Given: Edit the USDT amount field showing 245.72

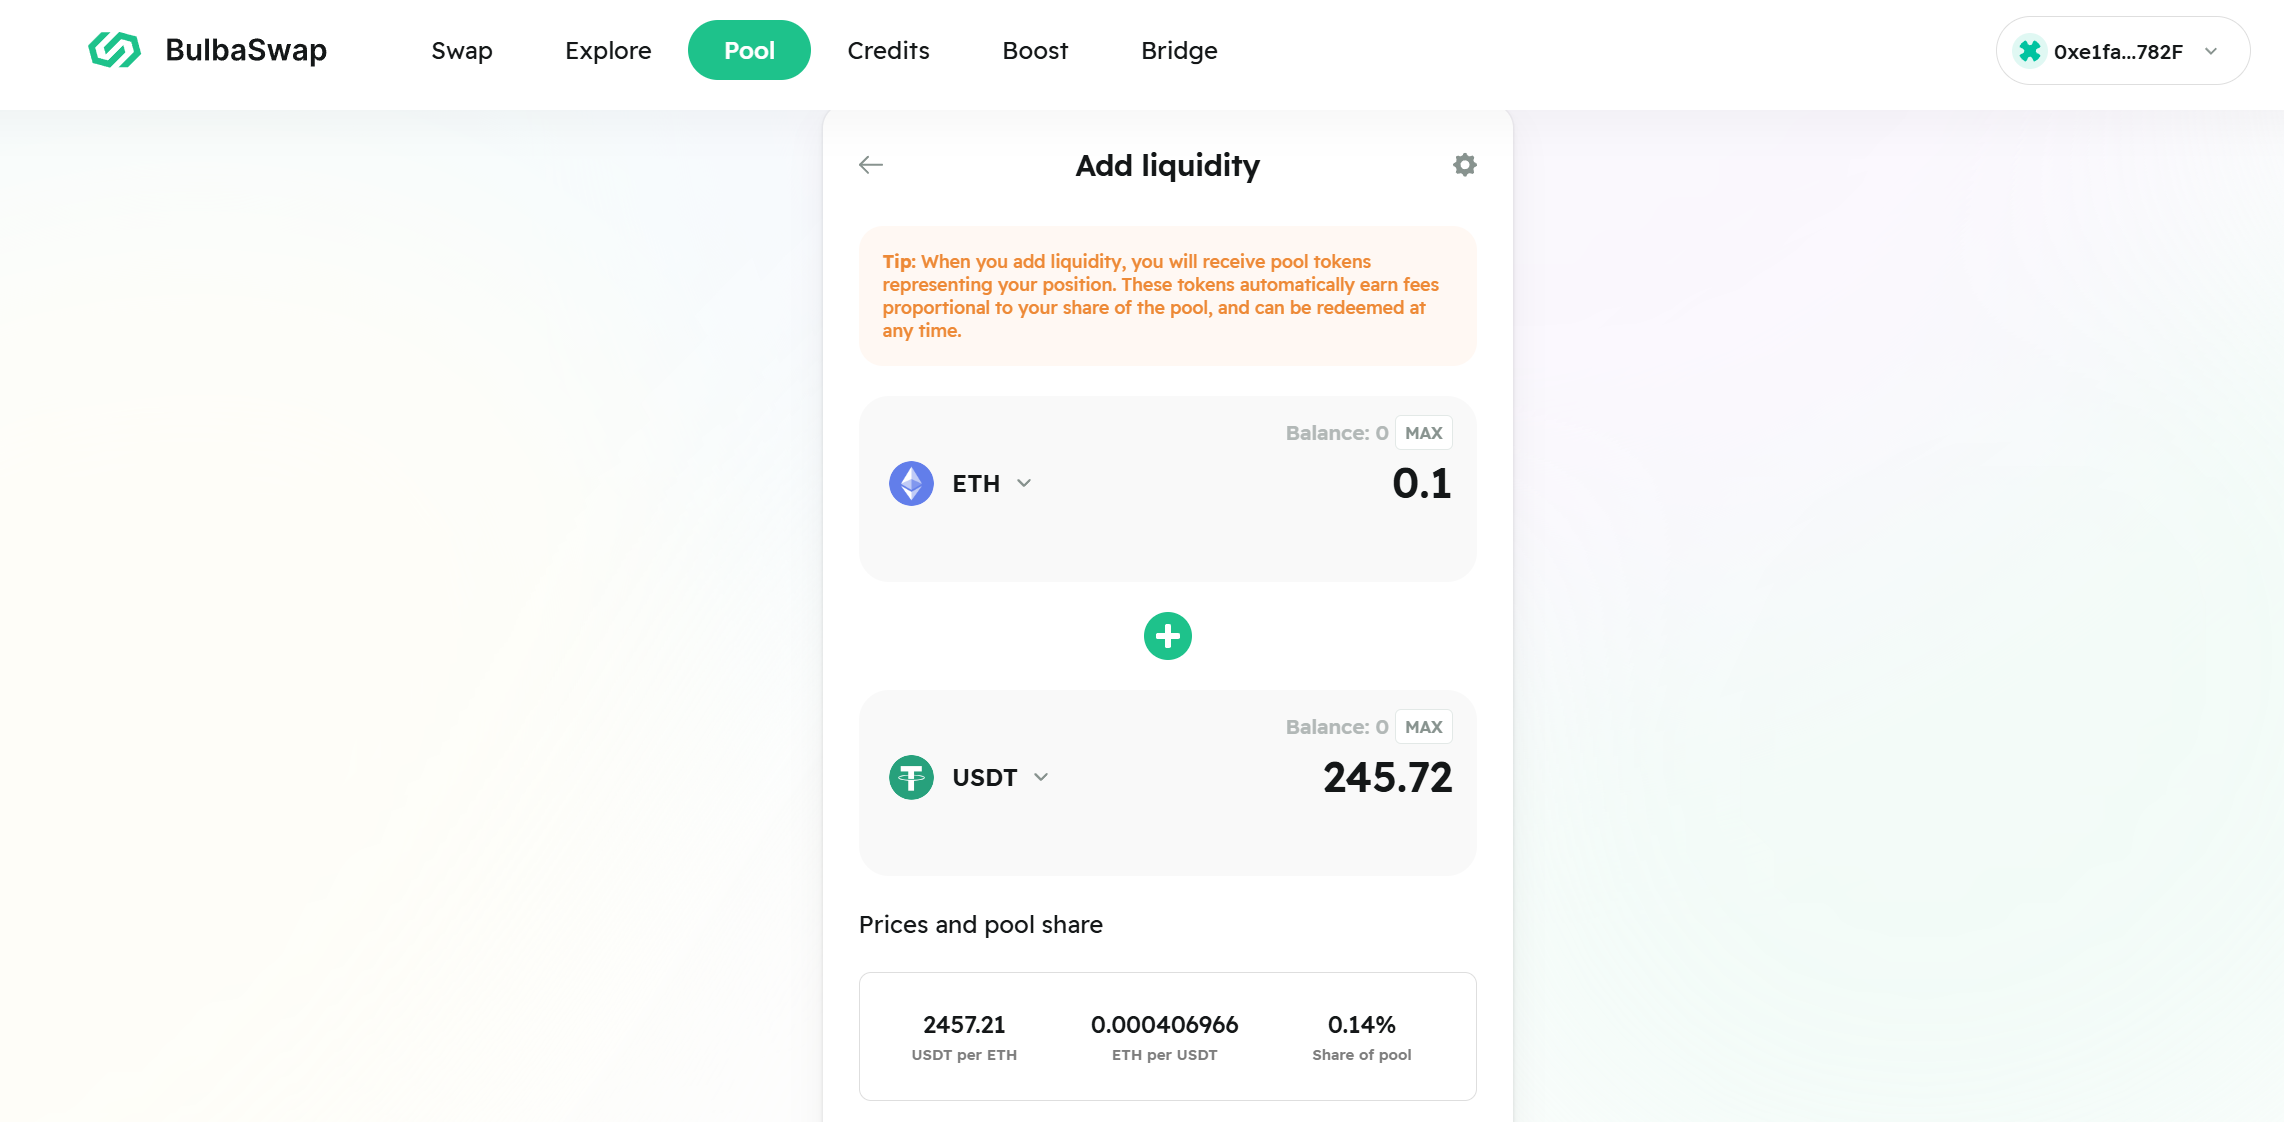Looking at the screenshot, I should (x=1386, y=778).
